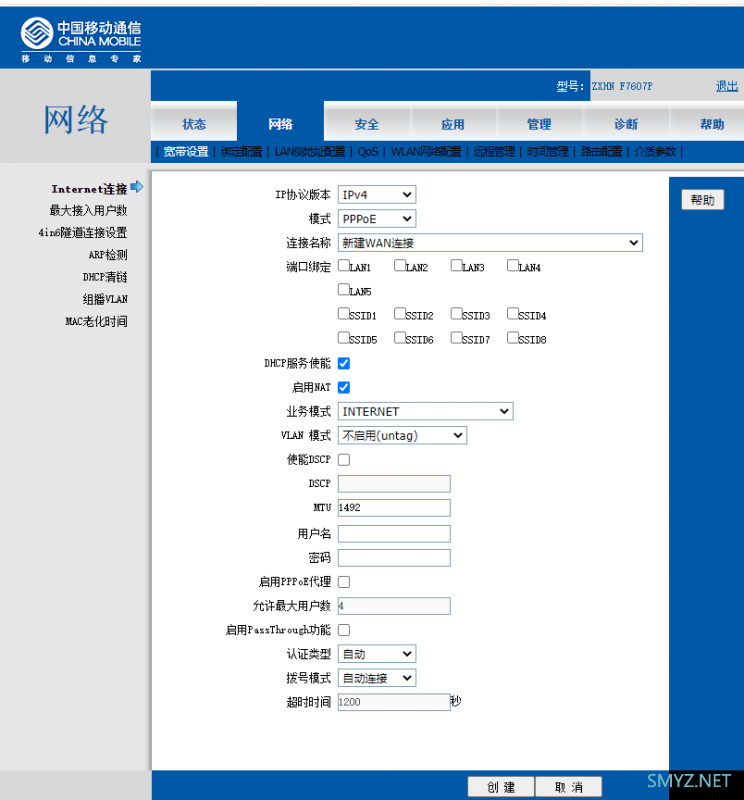Open the 绑定配置 submenu

(x=241, y=152)
